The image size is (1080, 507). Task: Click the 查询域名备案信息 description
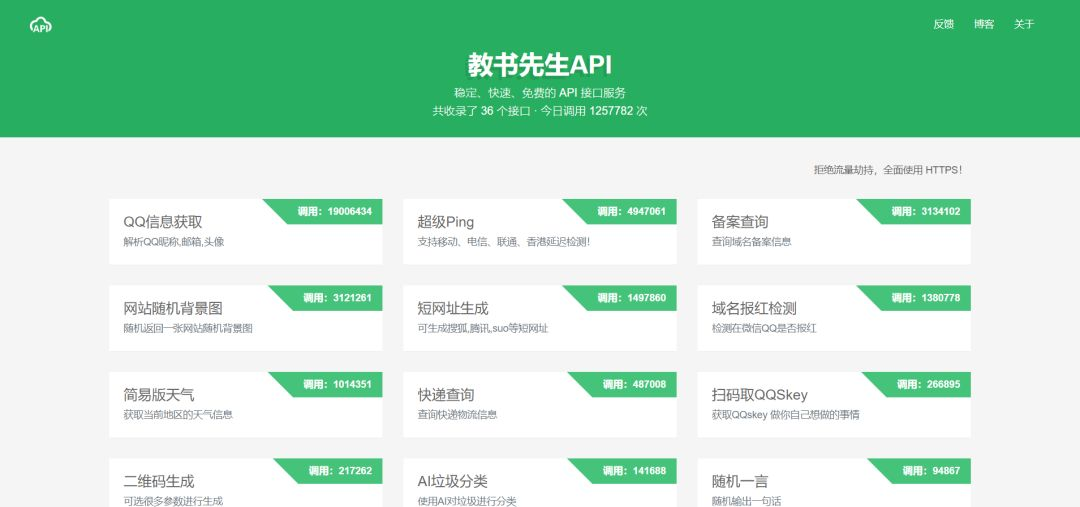[x=751, y=242]
